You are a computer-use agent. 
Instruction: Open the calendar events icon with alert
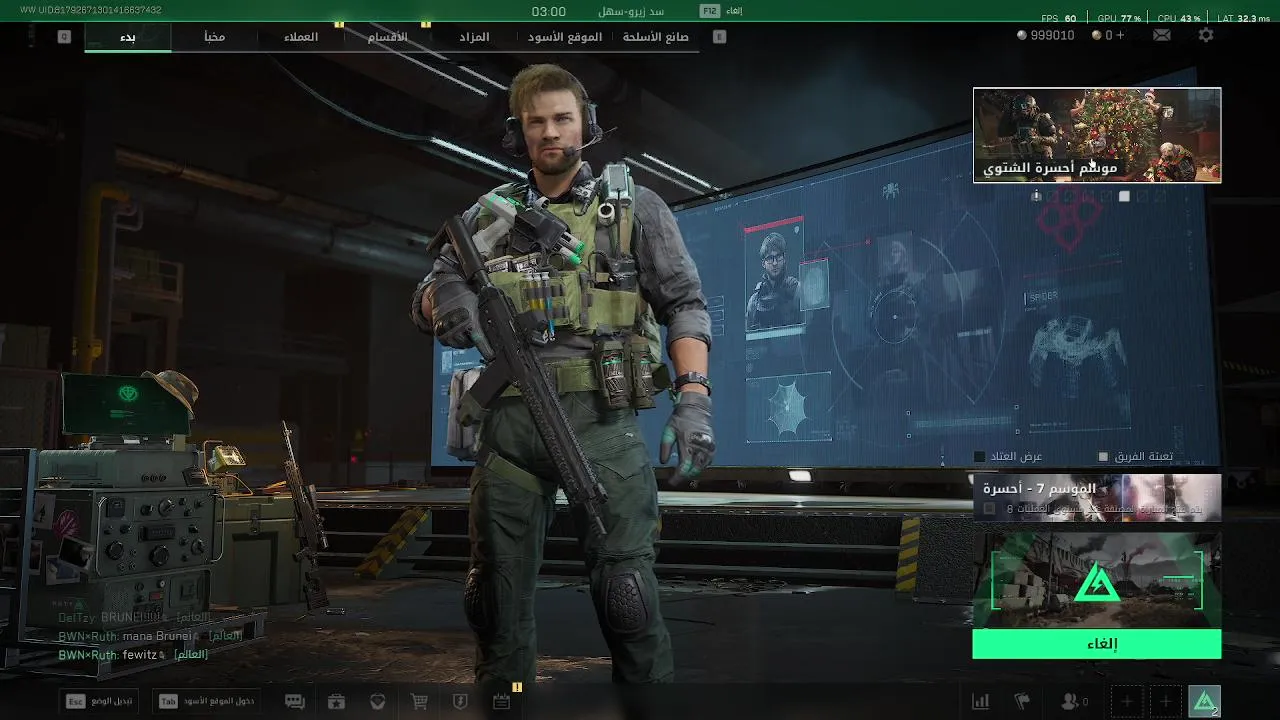(502, 701)
